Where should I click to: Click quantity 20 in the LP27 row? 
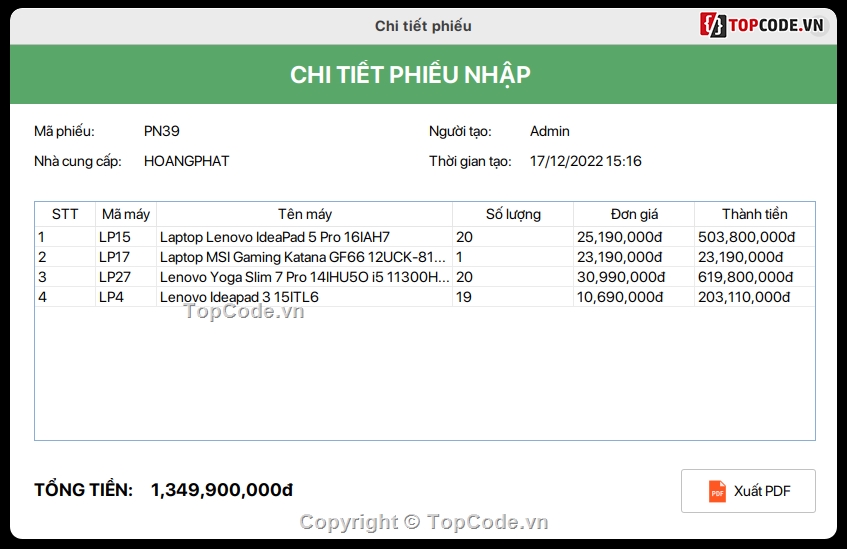(513, 277)
